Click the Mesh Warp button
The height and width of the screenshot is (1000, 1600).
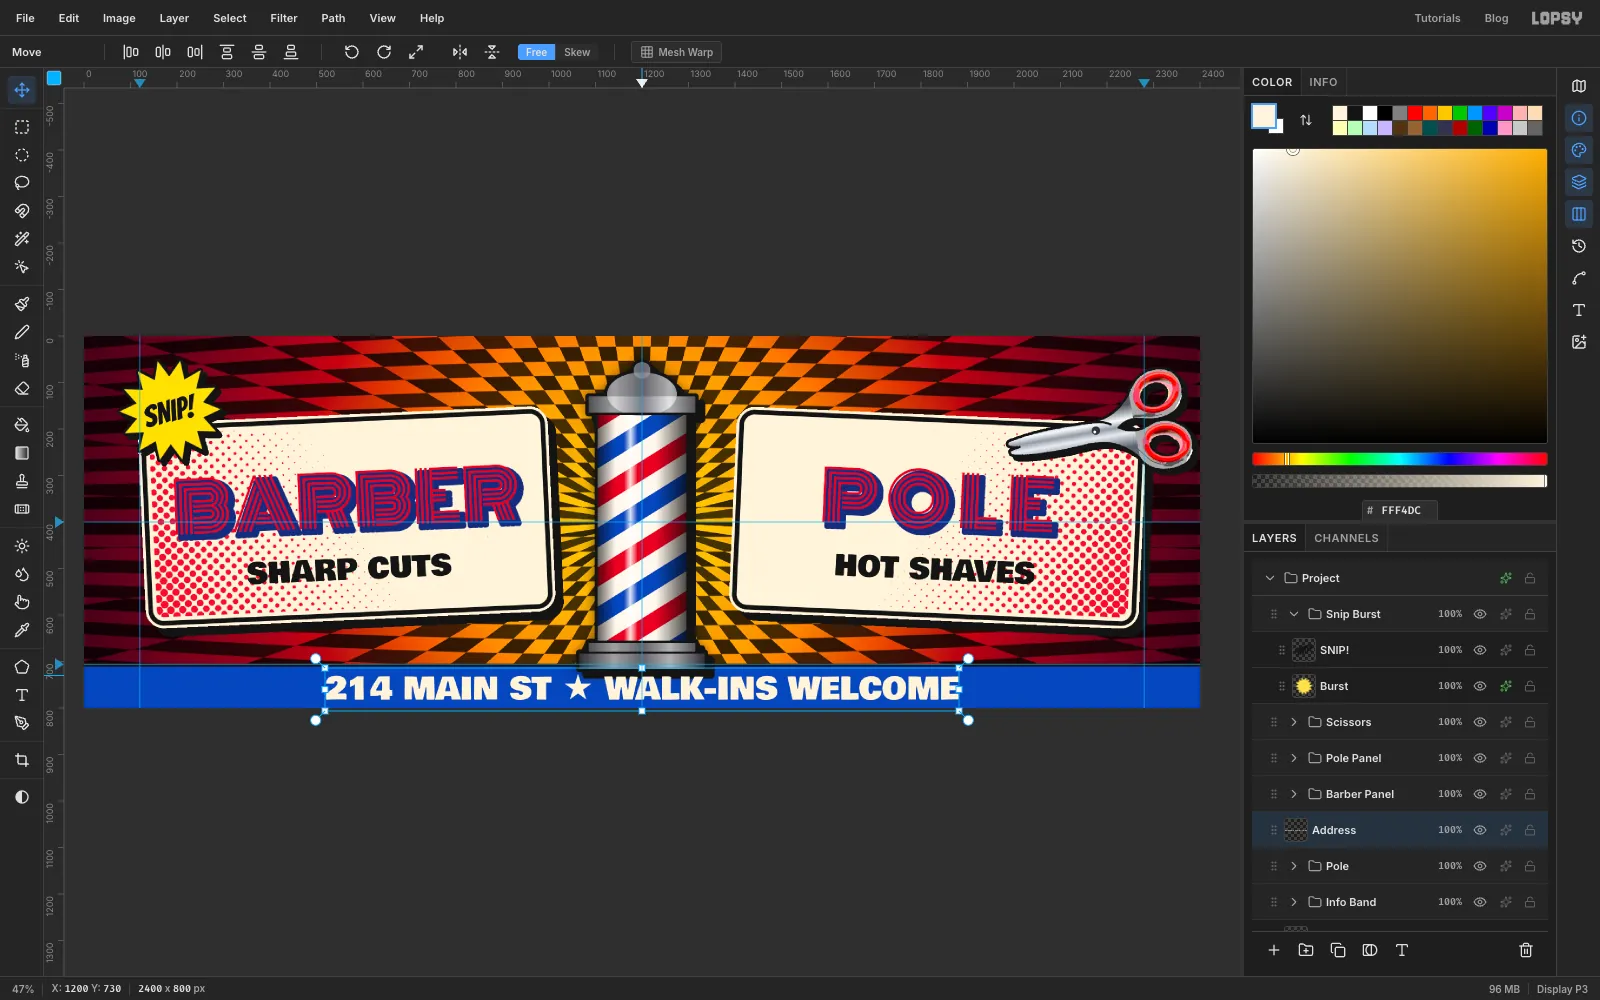click(677, 52)
